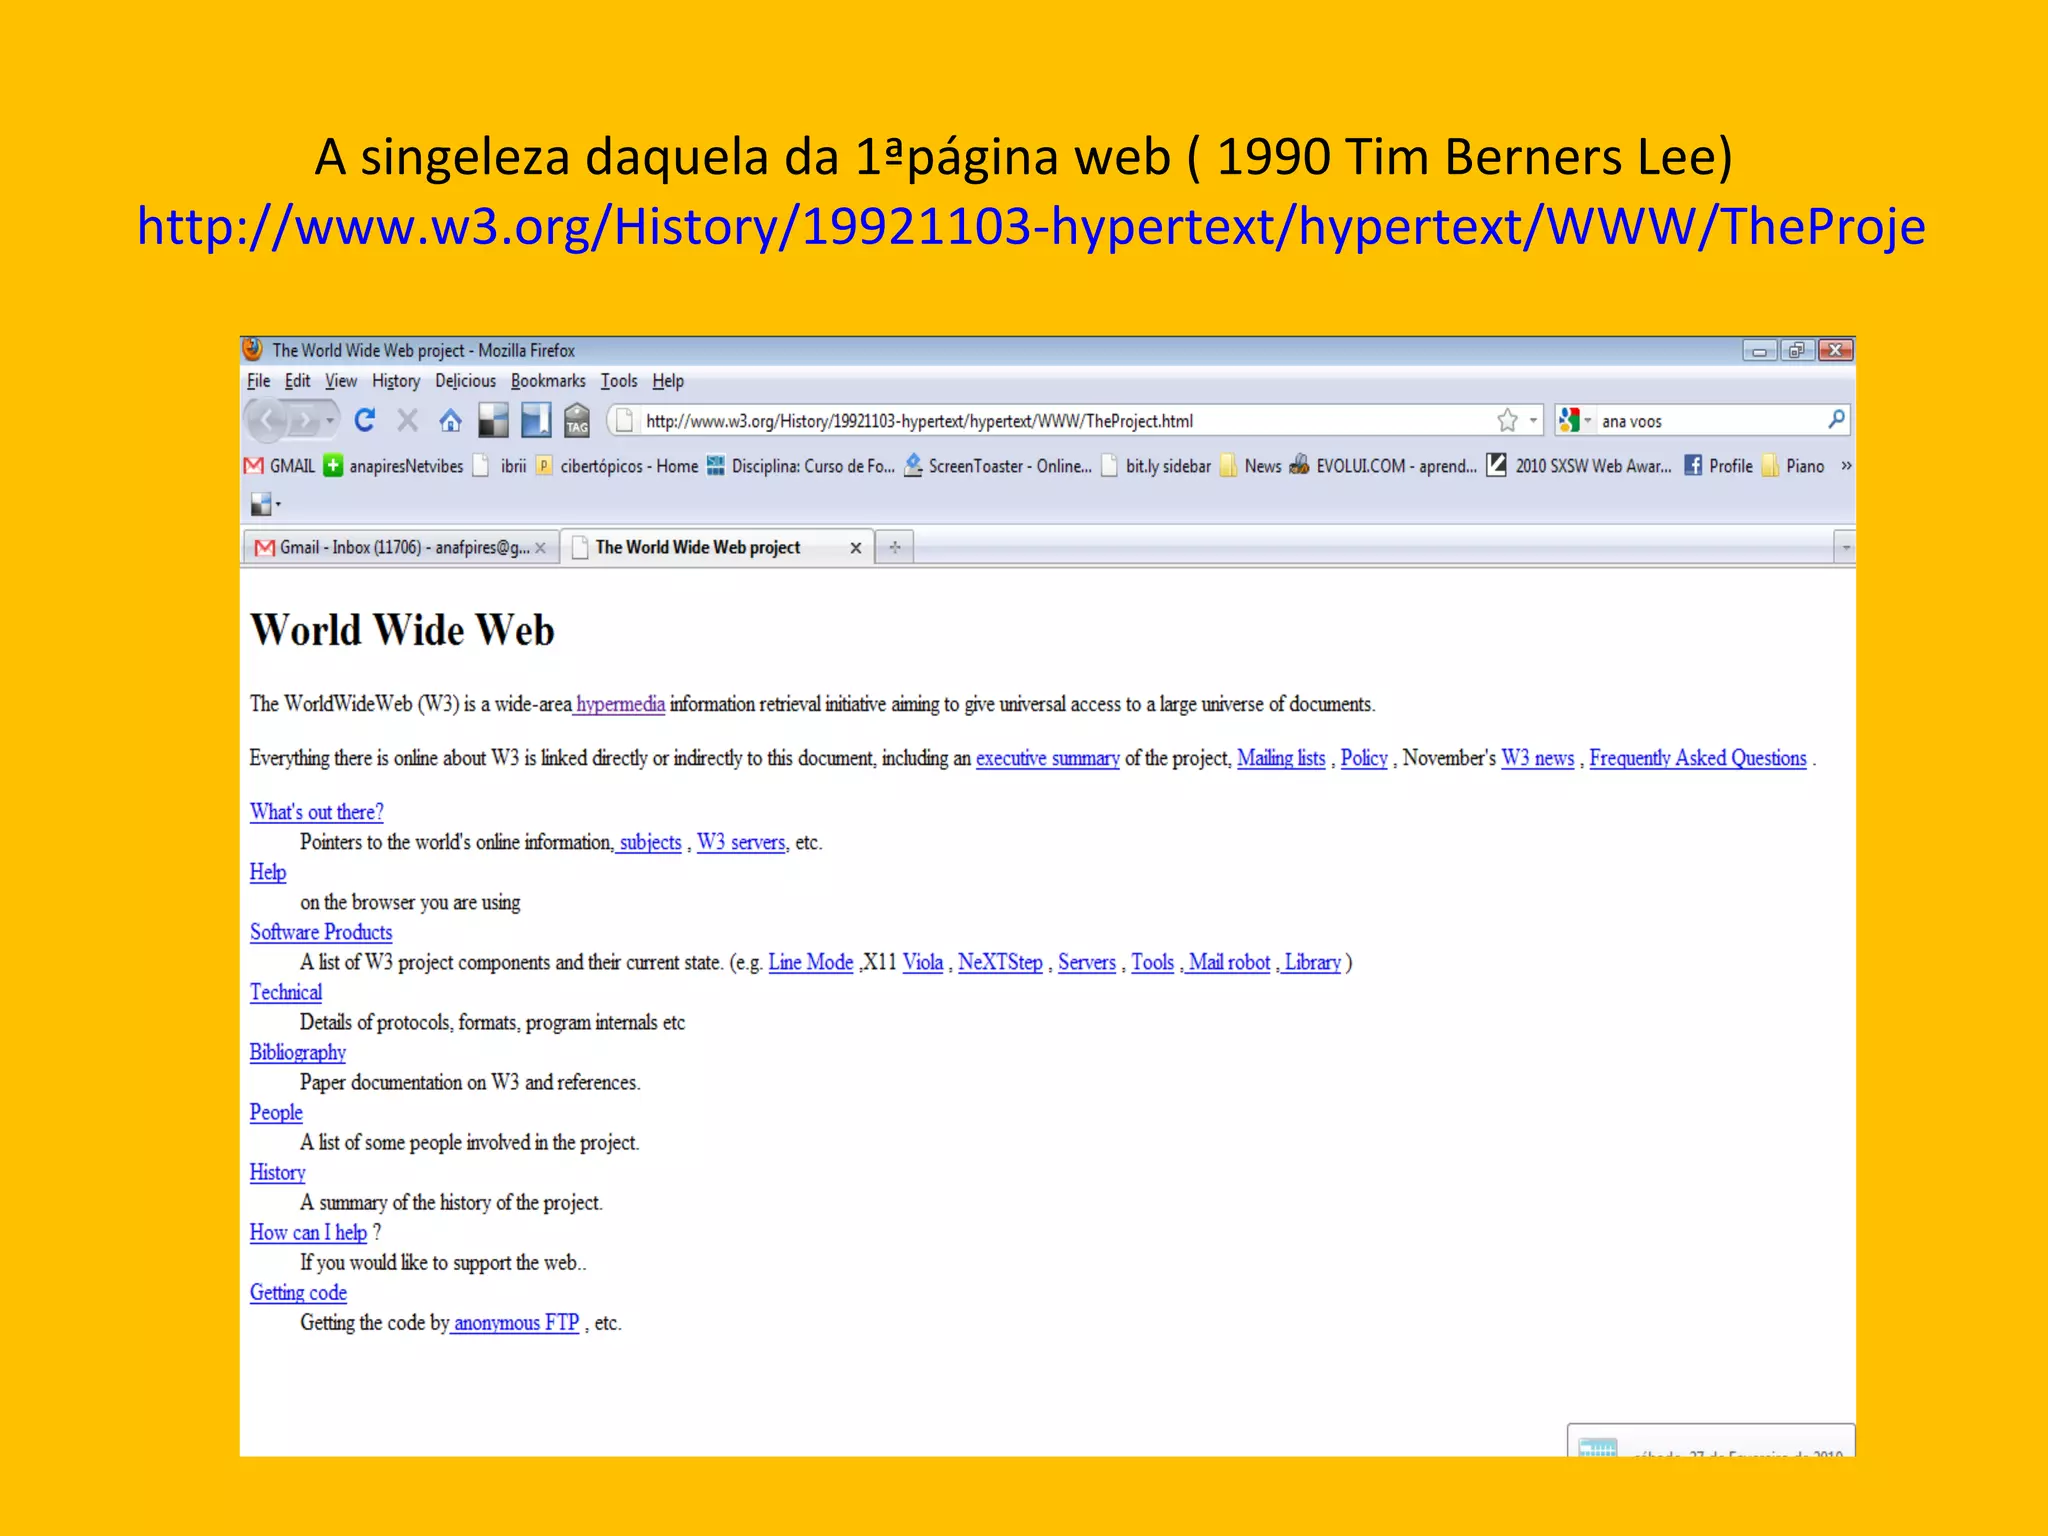Open the Tools menu
The width and height of the screenshot is (2048, 1536).
618,381
